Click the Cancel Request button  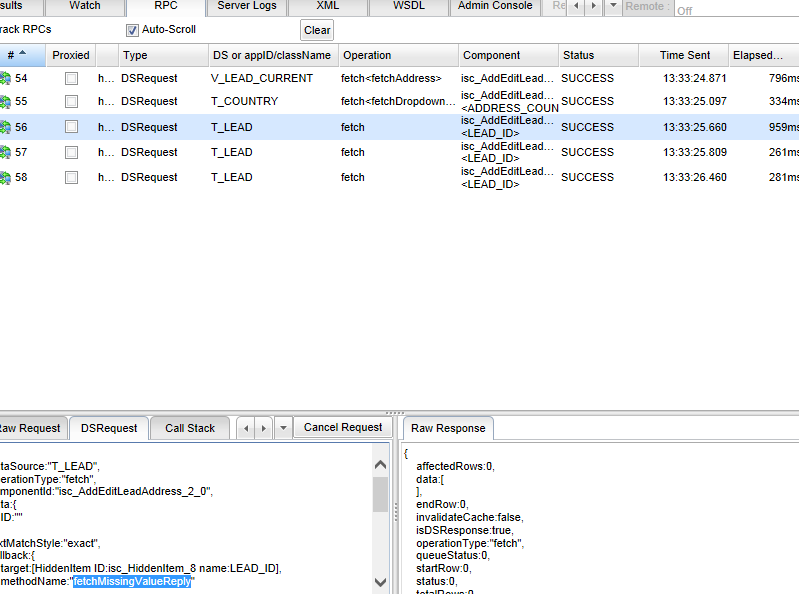tap(343, 428)
